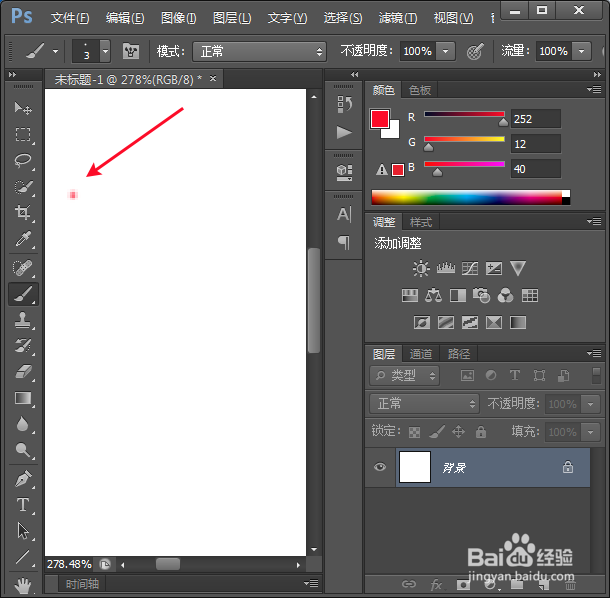Viewport: 610px width, 598px height.
Task: Switch to the 通道 tab
Action: tap(421, 354)
